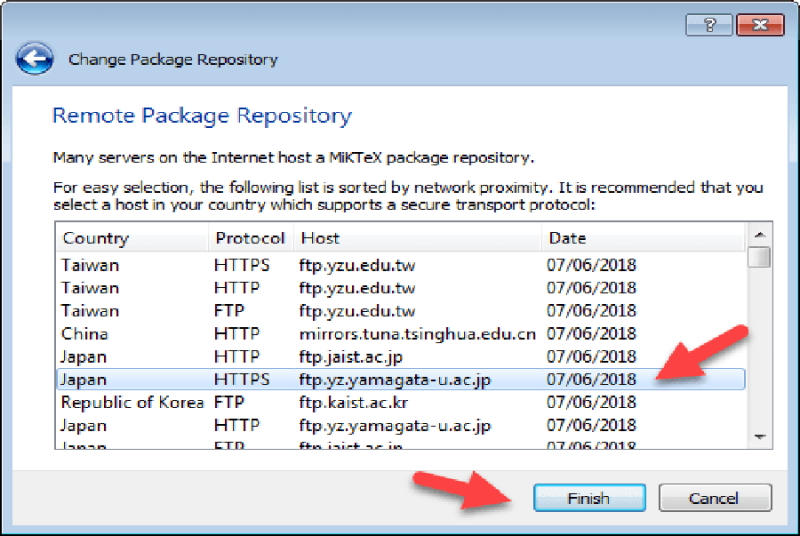Select China mirrors.tuna.tsinghua.edu.cn row
Image resolution: width=800 pixels, height=536 pixels.
pos(401,334)
